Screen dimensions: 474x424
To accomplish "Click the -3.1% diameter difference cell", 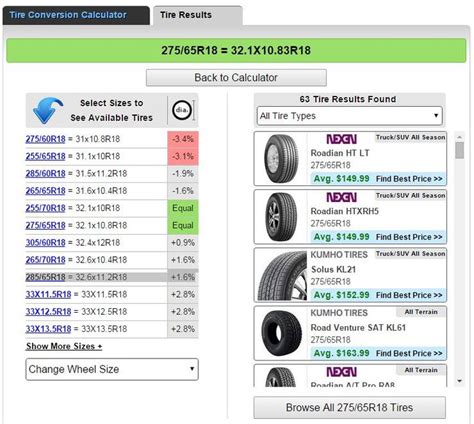I will click(183, 156).
